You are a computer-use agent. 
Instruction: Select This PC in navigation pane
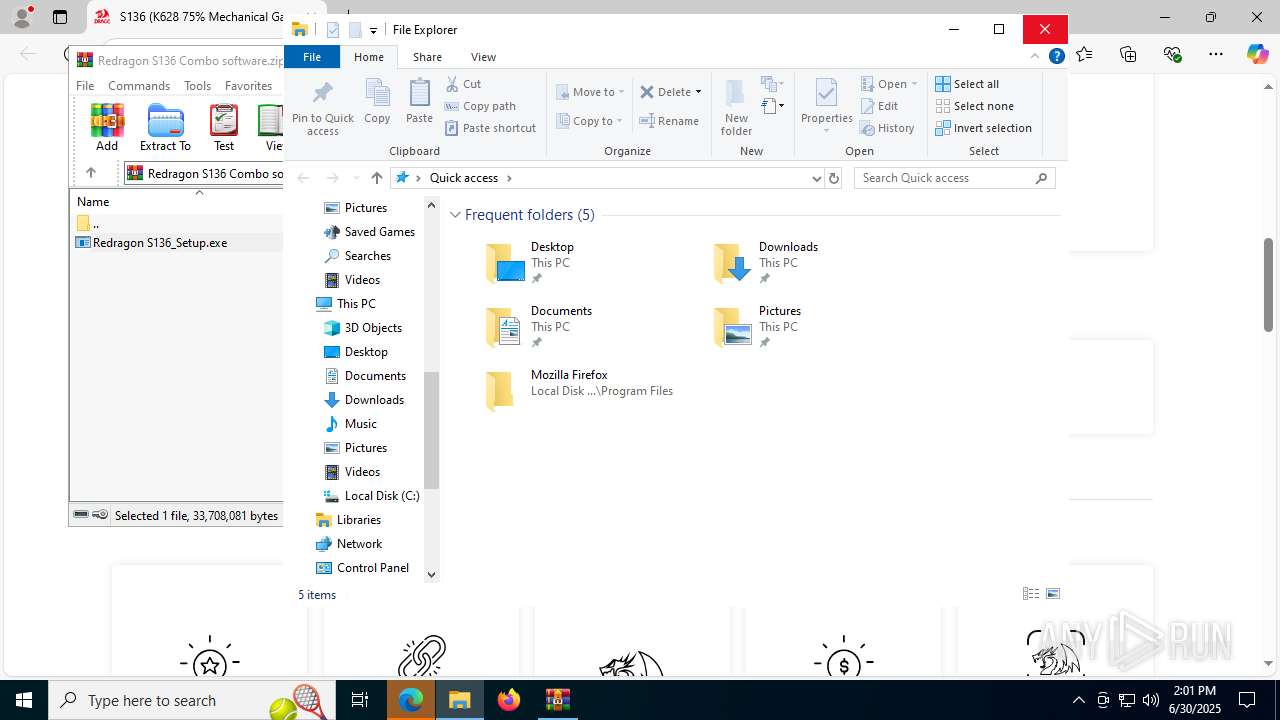[x=346, y=304]
